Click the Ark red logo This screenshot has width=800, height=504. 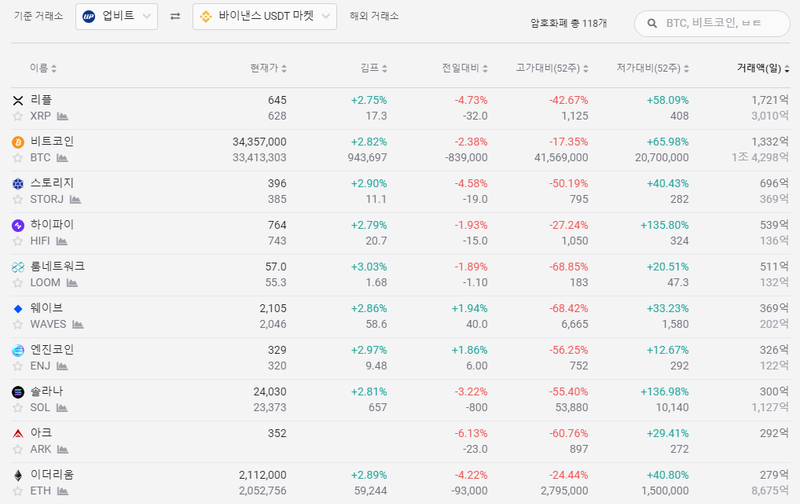click(x=18, y=434)
